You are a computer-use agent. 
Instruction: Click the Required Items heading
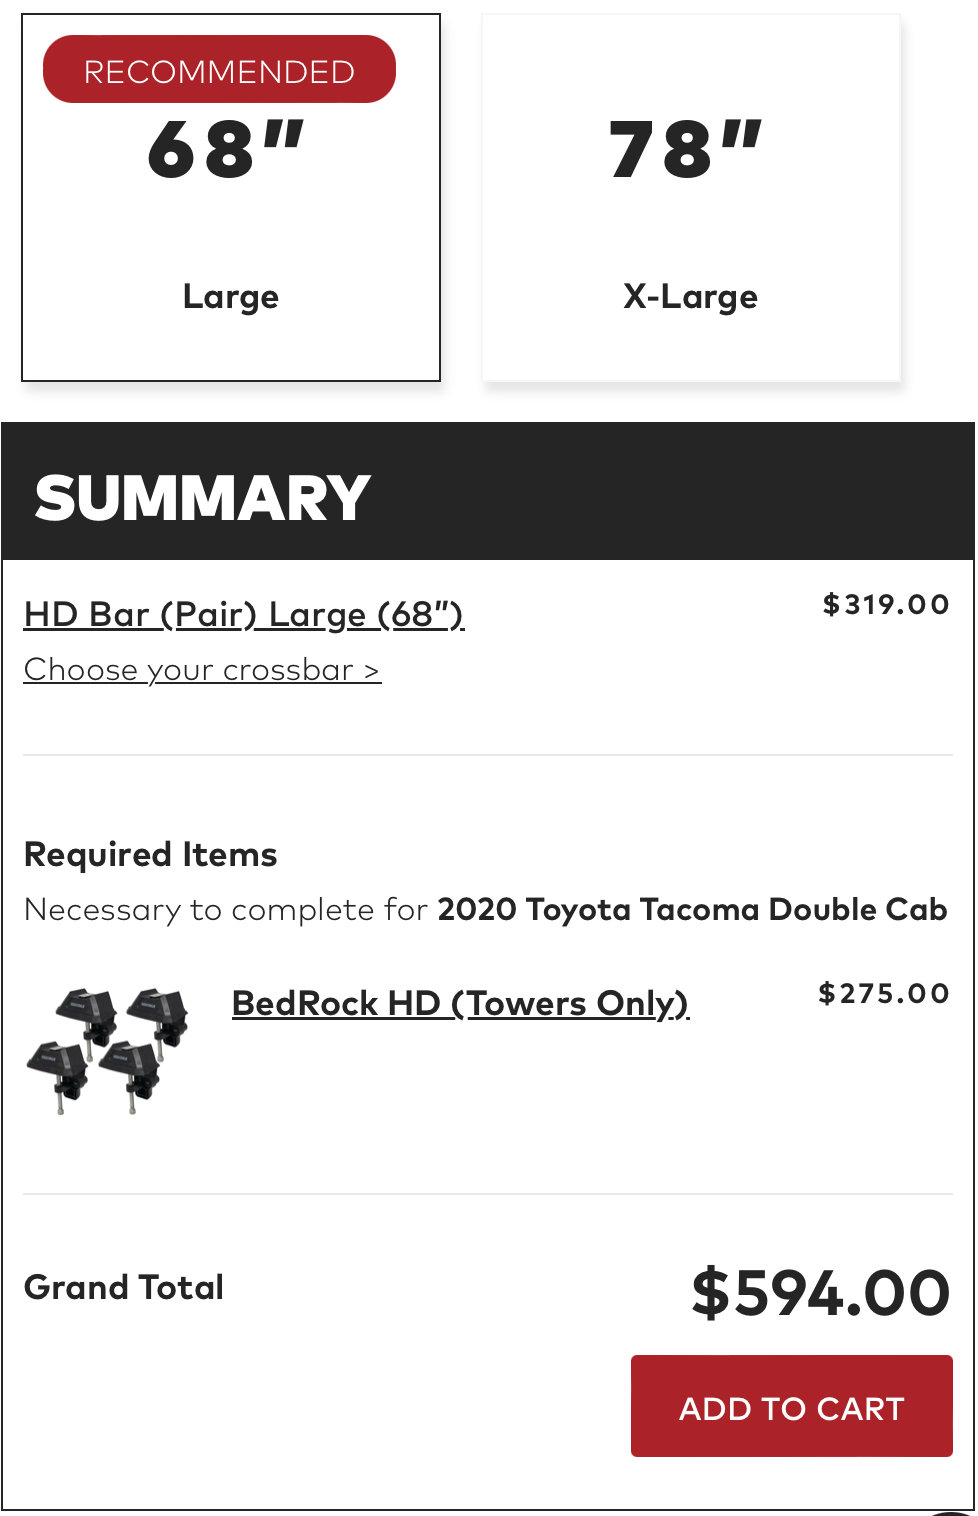coord(151,855)
